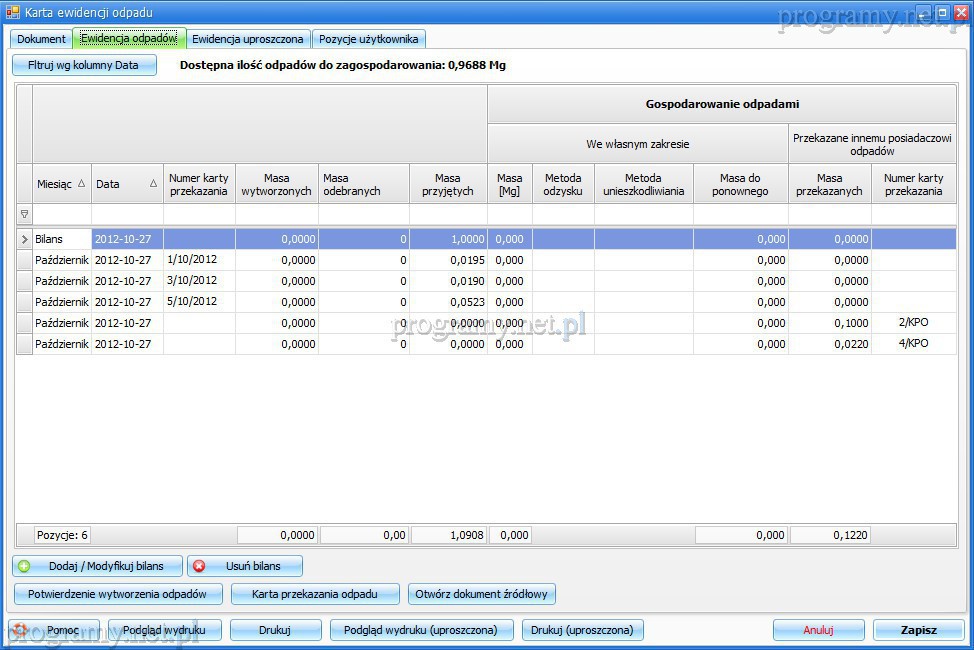Click the lifebuoy icon on the Pomoc button
Viewport: 974px width, 650px height.
coord(21,630)
